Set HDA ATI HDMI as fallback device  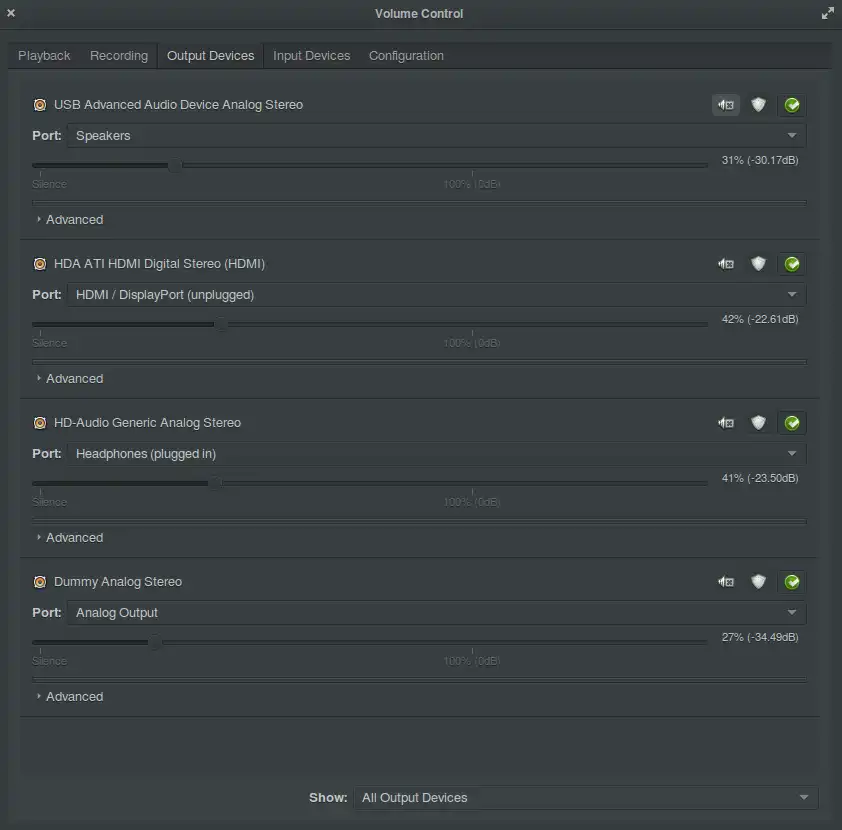[x=792, y=264]
